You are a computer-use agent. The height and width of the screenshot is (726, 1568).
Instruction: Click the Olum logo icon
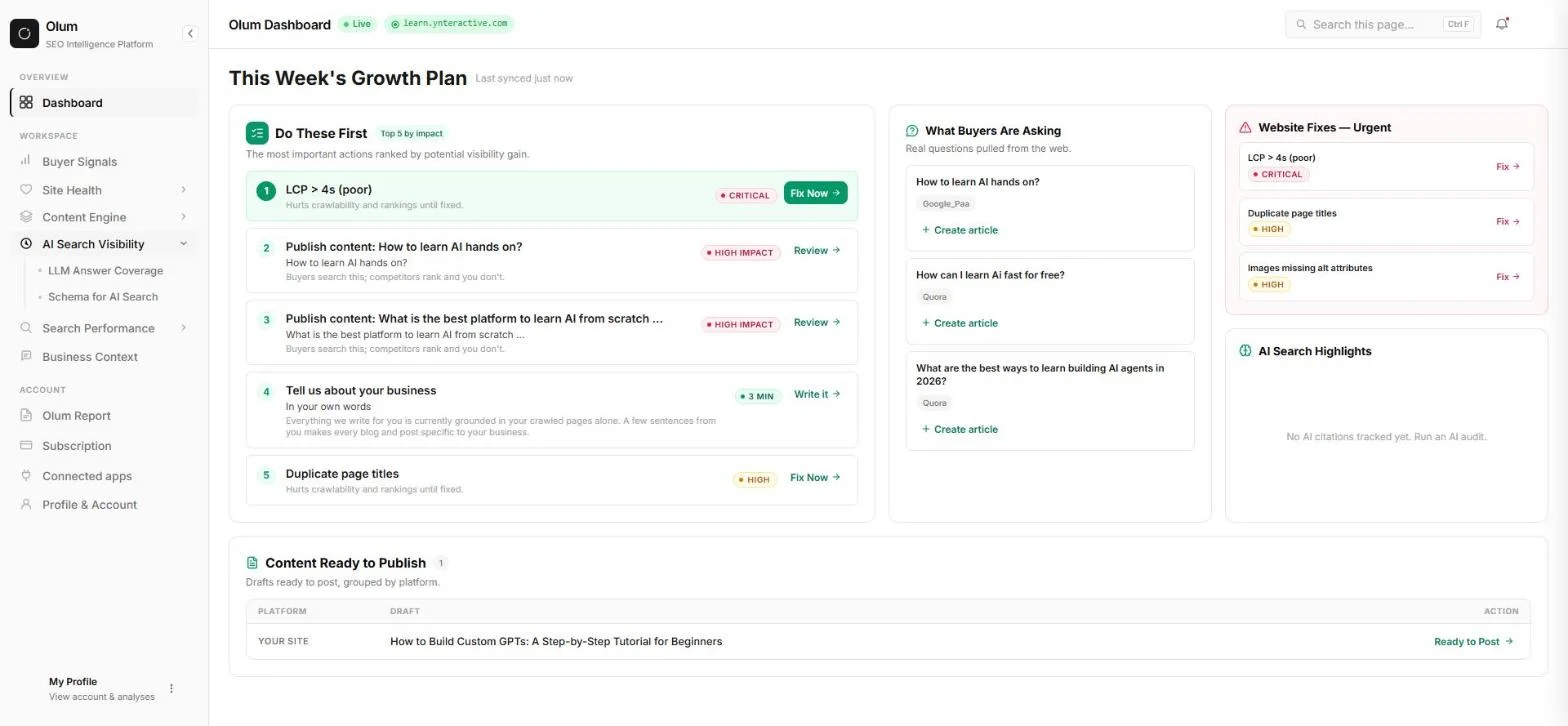[x=24, y=33]
